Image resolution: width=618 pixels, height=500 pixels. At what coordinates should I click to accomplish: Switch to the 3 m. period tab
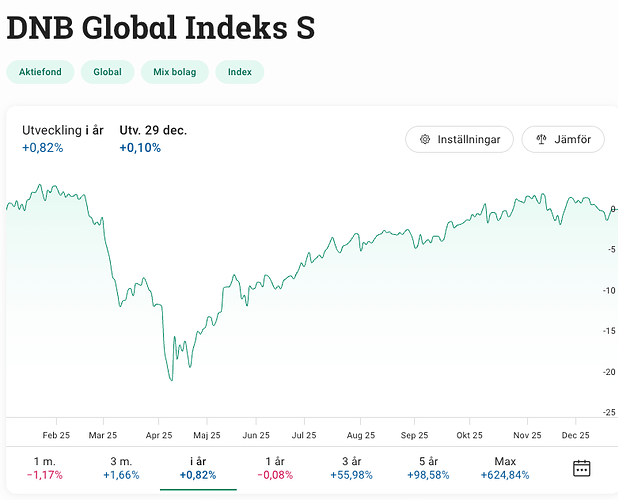click(123, 467)
